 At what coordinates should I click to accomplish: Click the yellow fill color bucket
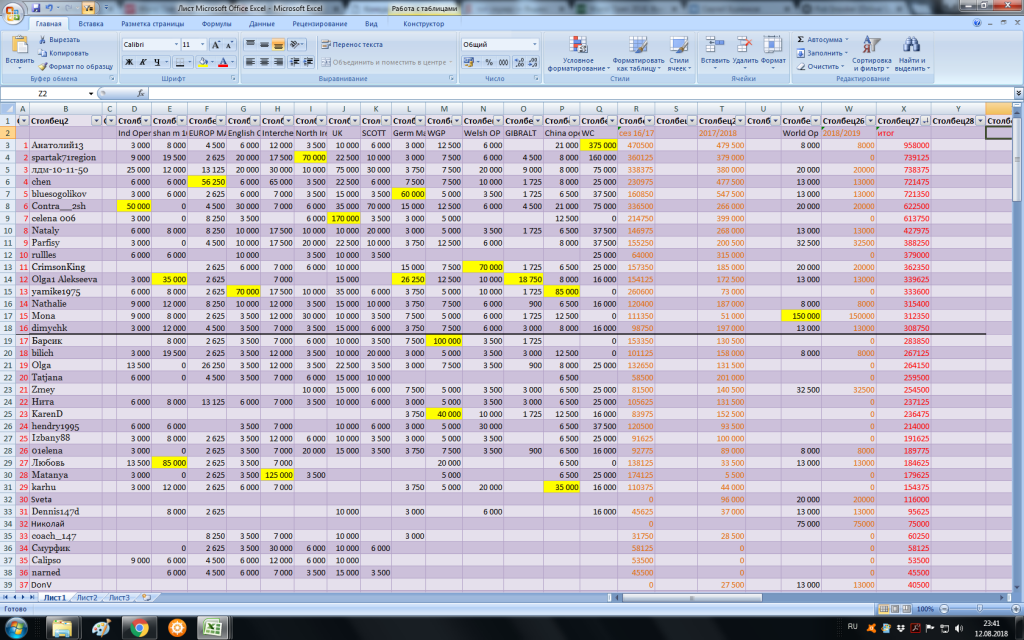(x=203, y=62)
